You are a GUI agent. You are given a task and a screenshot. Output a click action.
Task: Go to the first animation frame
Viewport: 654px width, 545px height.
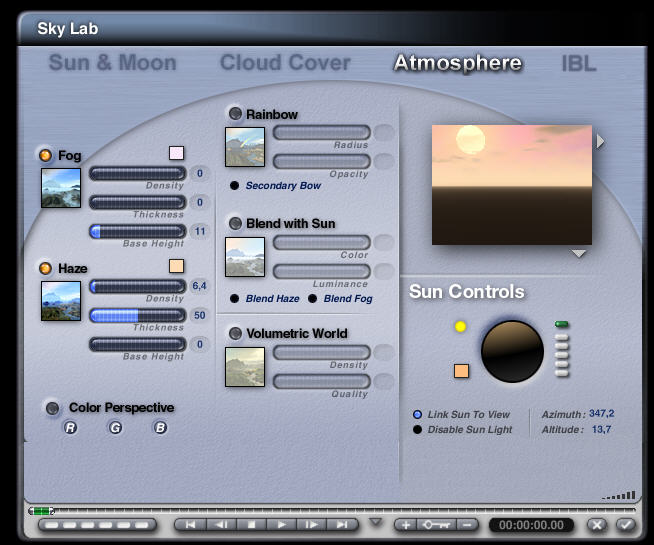191,525
